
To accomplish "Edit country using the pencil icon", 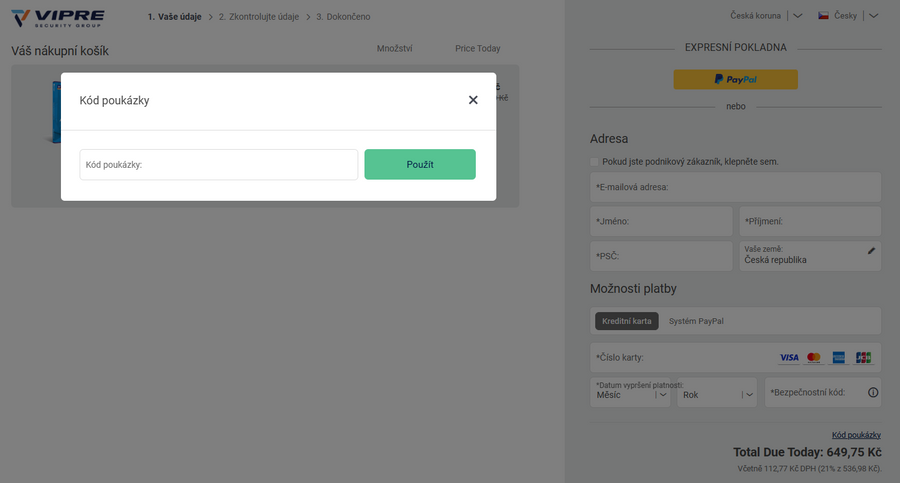I will (871, 251).
